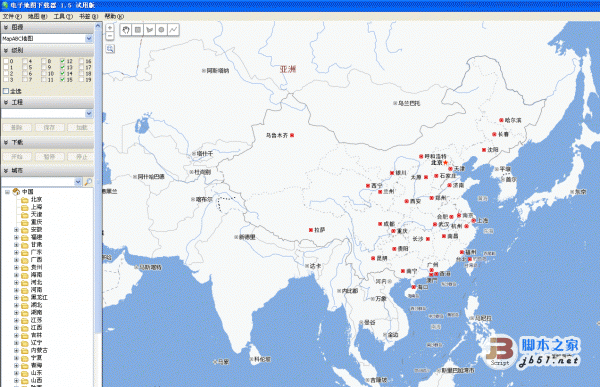Open the 书签 menu
Screen dimensions: 600x387
tap(88, 16)
